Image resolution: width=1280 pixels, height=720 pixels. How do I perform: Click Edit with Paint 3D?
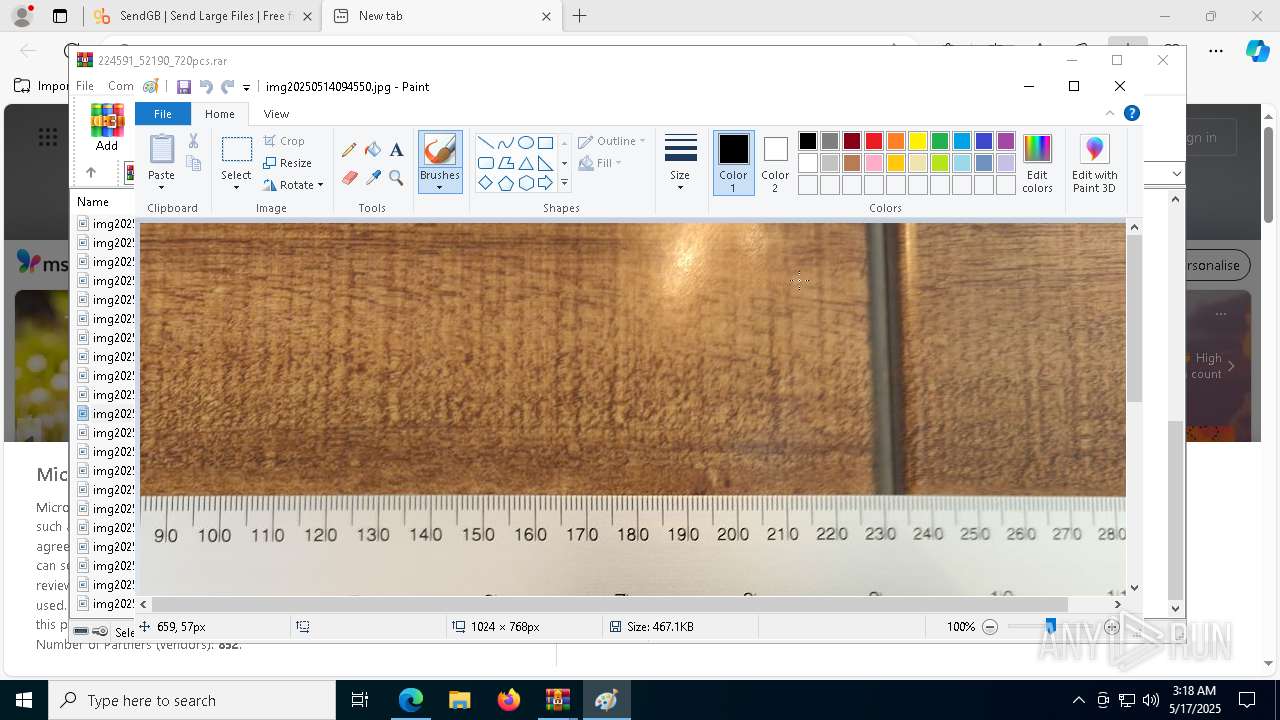[1095, 164]
